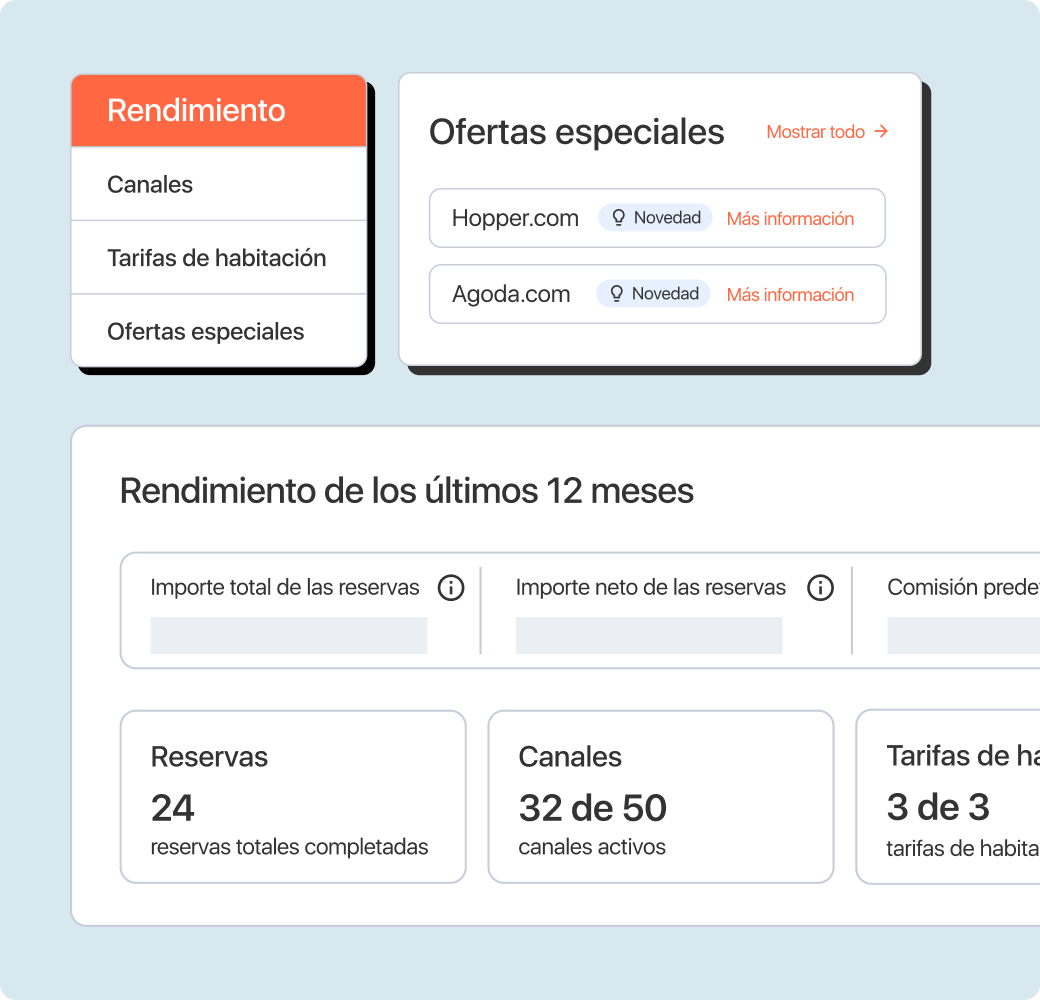The height and width of the screenshot is (1000, 1040).
Task: Click the Importe total de las reservas placeholder value
Action: tap(288, 635)
